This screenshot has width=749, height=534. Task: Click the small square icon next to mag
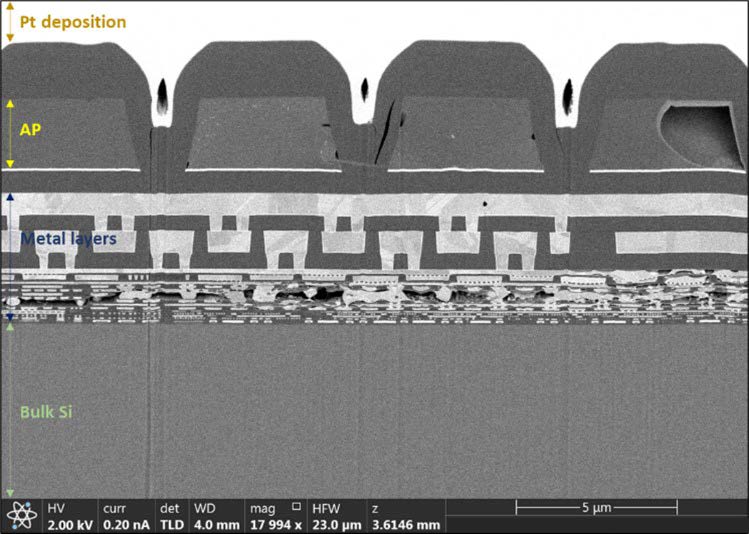click(x=296, y=506)
